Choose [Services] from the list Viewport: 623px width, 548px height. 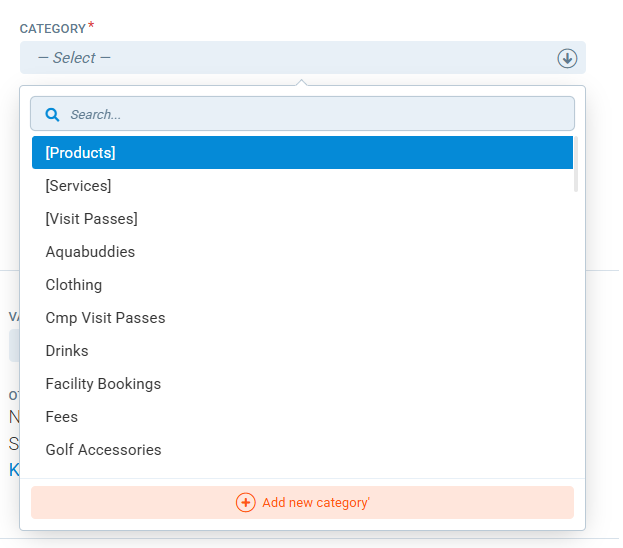[78, 186]
